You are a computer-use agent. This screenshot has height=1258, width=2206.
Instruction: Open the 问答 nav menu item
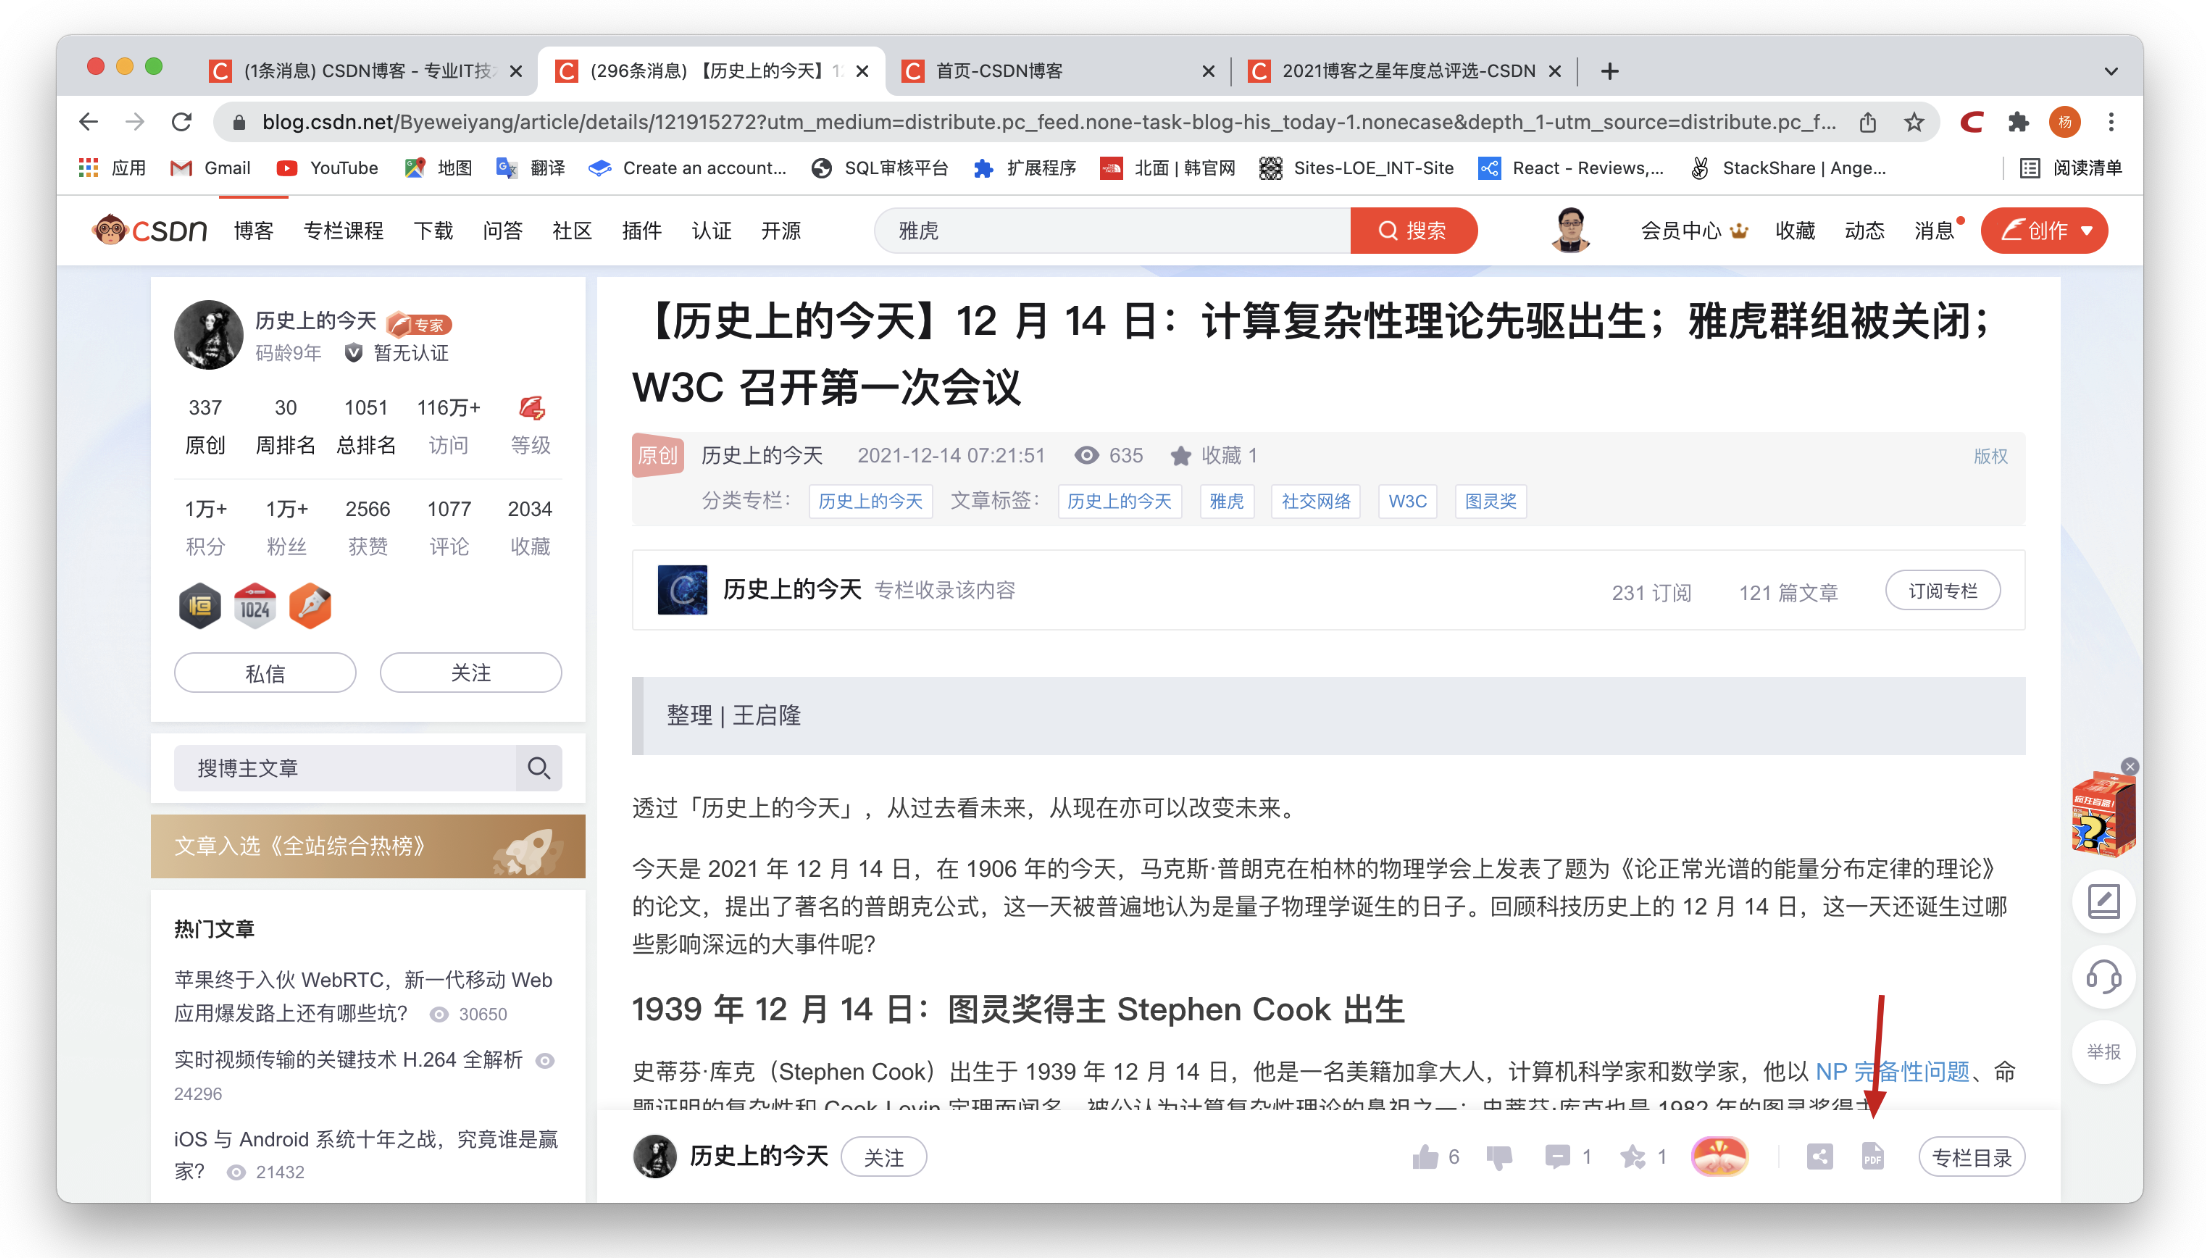pos(503,231)
